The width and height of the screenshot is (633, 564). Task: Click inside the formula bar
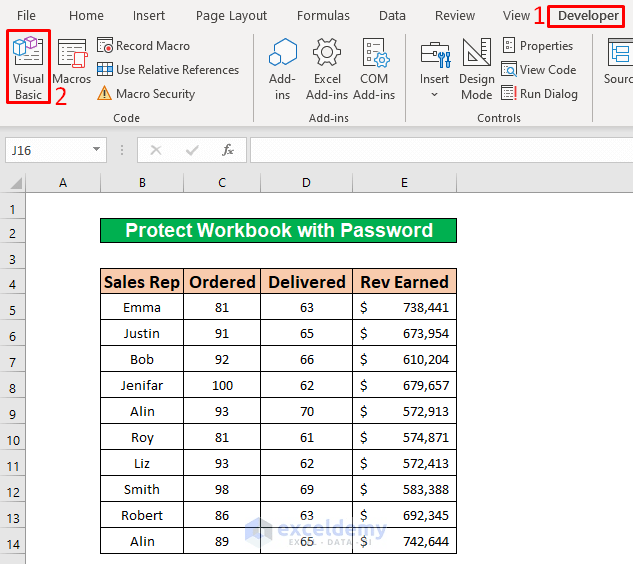coord(442,150)
